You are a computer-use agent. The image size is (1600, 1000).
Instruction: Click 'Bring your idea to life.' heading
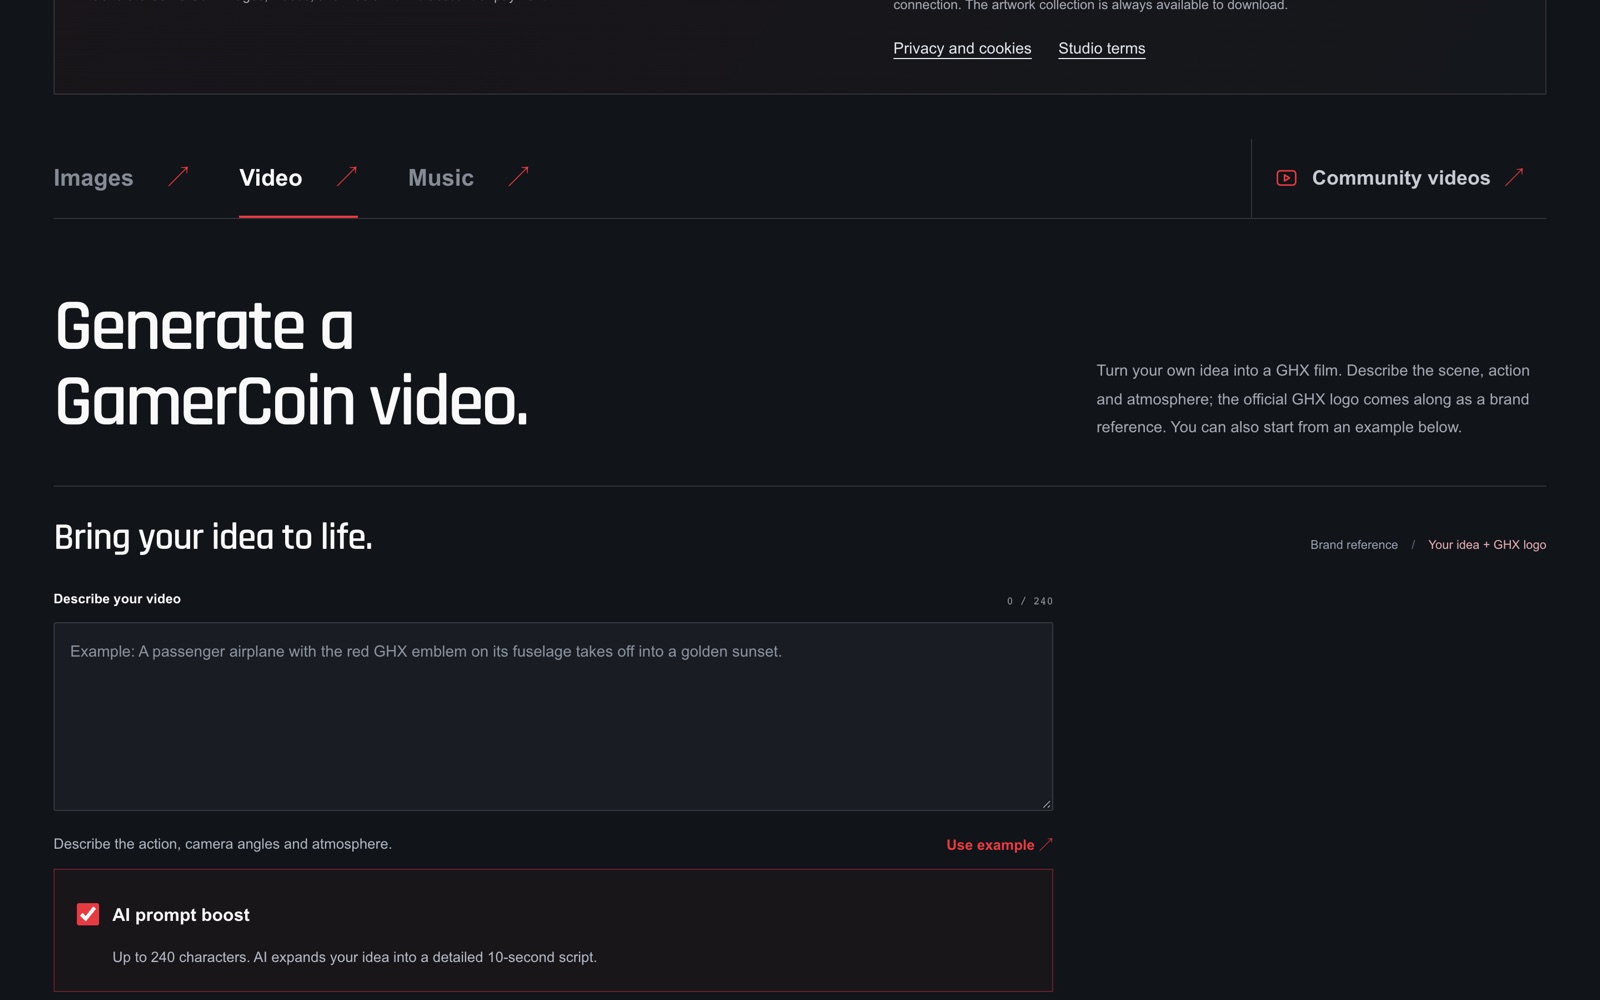point(213,537)
